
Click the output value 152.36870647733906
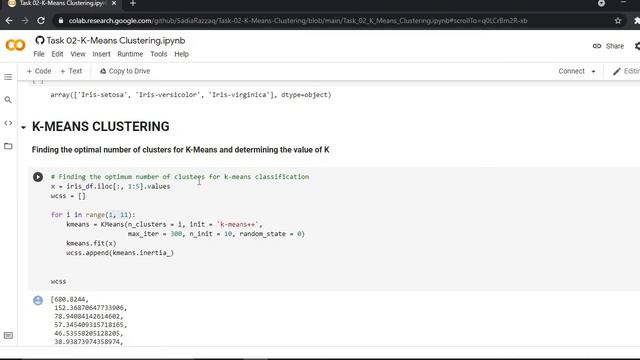91,308
